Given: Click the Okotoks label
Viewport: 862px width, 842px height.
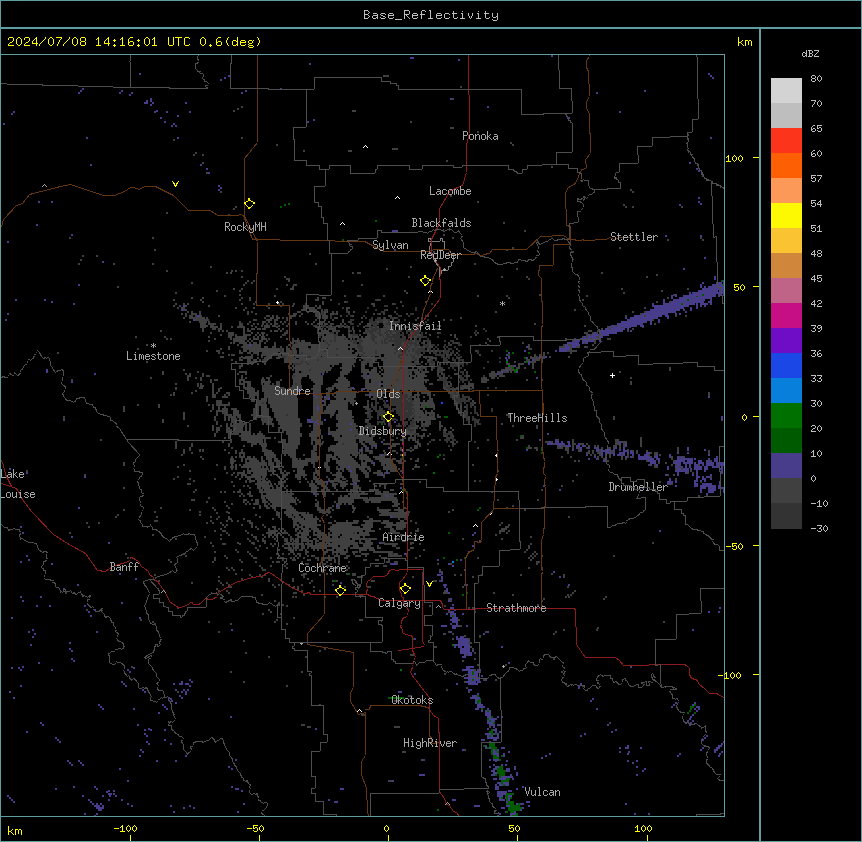Looking at the screenshot, I should (x=412, y=700).
